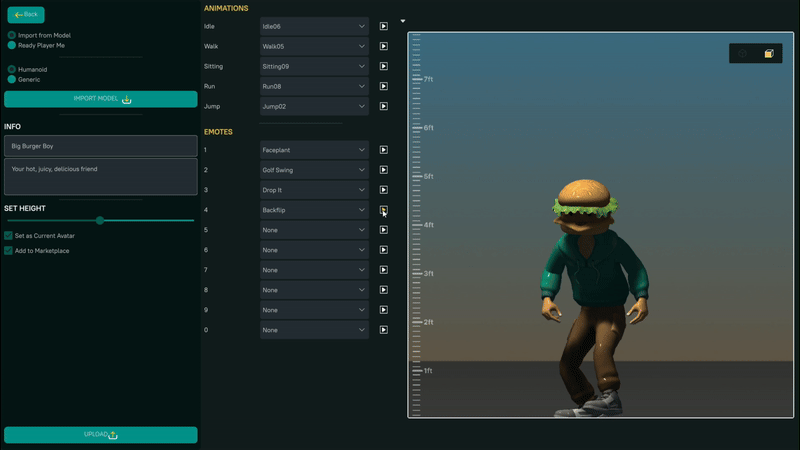Click the Back button
Viewport: 800px width, 450px height.
(x=26, y=15)
